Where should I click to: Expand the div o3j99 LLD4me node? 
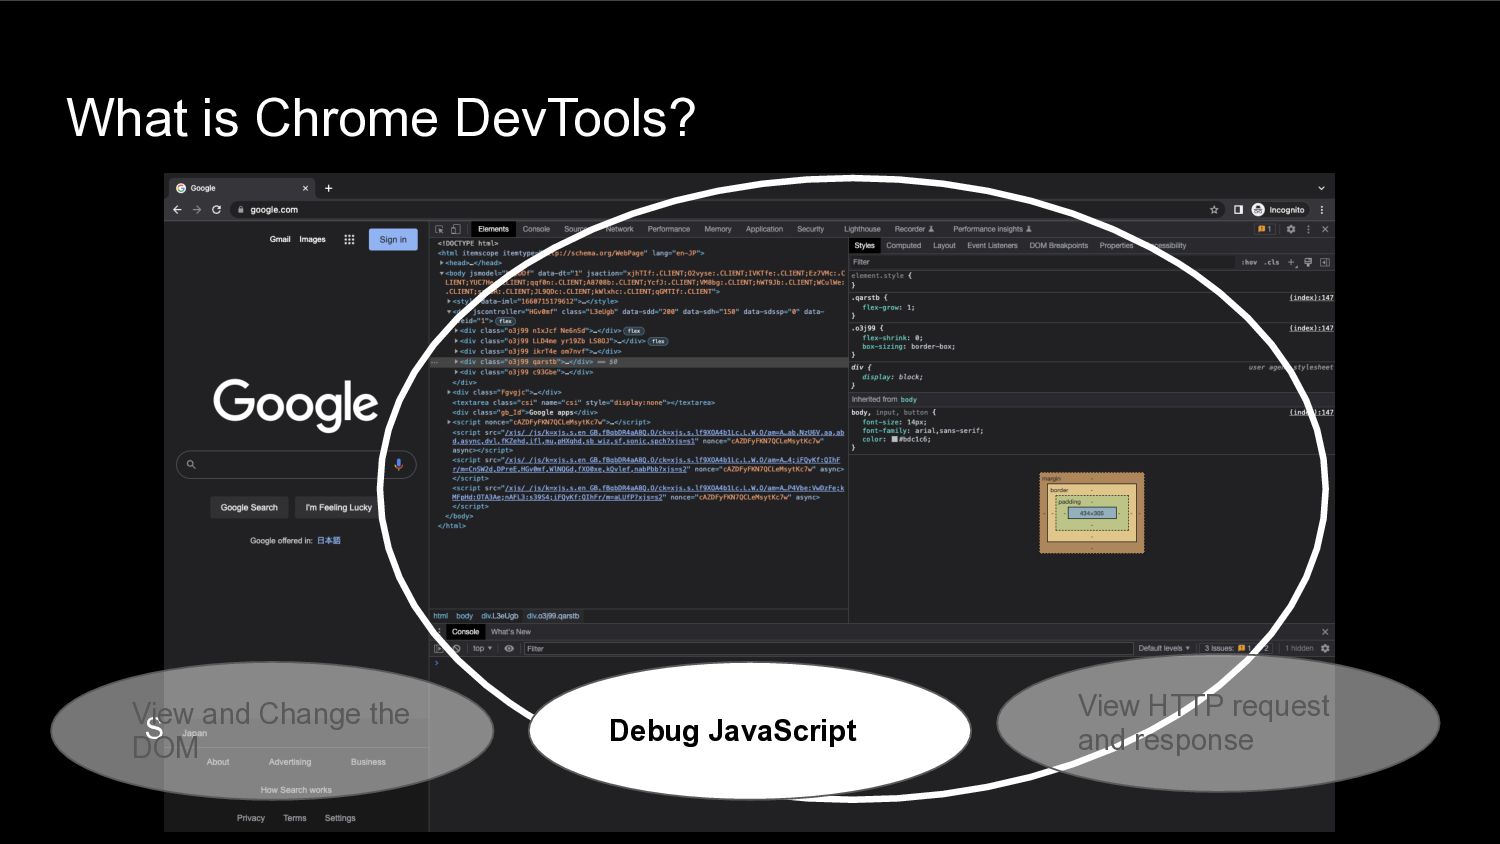pyautogui.click(x=457, y=341)
